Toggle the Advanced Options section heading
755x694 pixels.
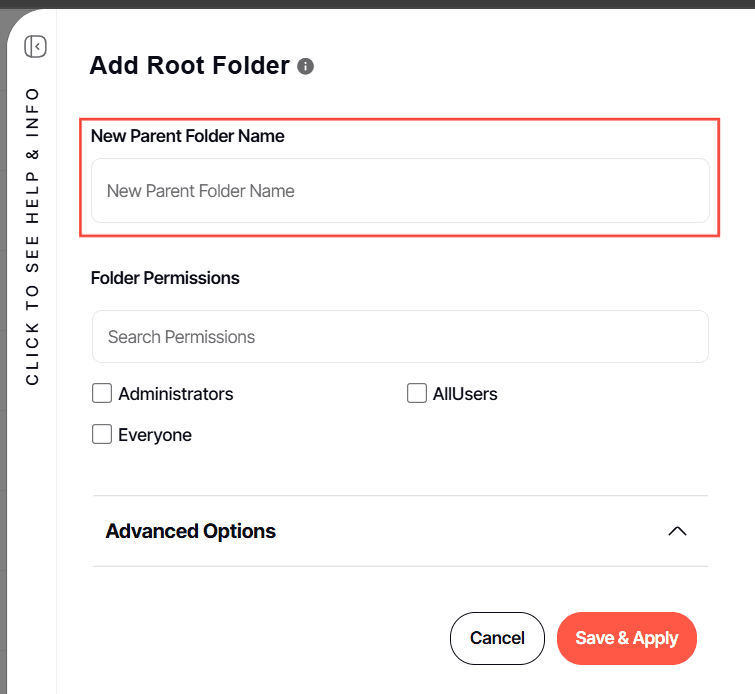(191, 531)
